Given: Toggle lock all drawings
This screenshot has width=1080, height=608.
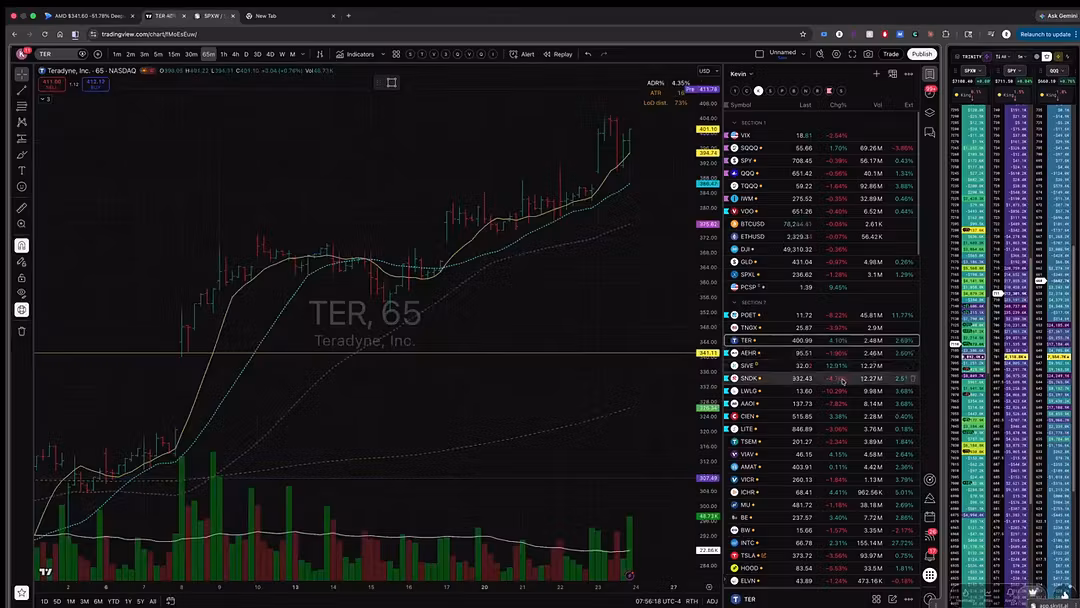Looking at the screenshot, I should click(21, 278).
